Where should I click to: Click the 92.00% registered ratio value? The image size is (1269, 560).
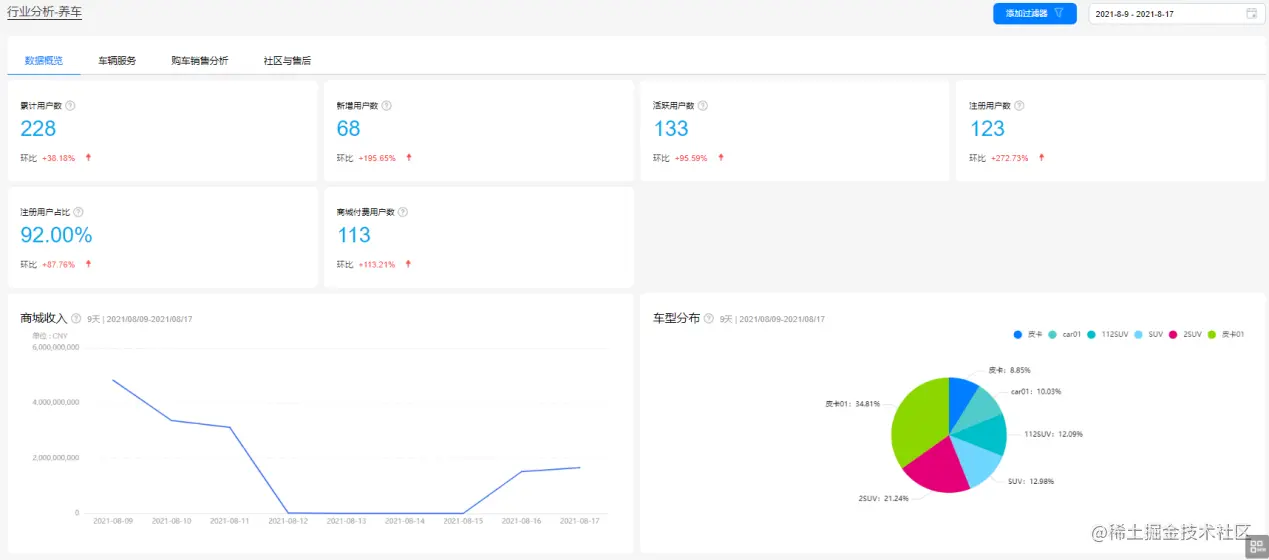coord(56,236)
